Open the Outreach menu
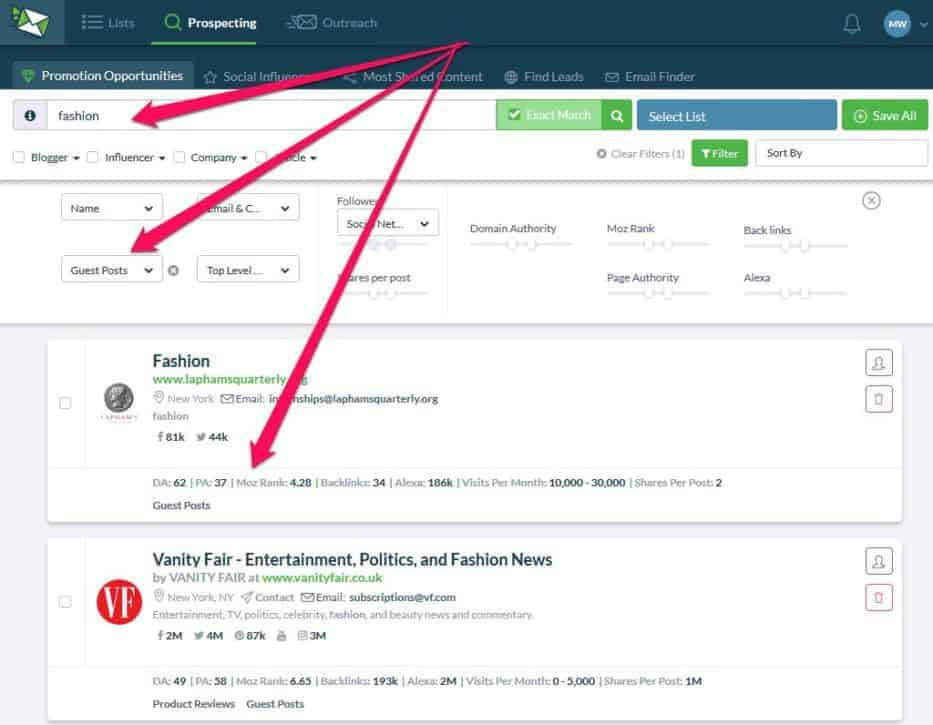 (x=332, y=23)
